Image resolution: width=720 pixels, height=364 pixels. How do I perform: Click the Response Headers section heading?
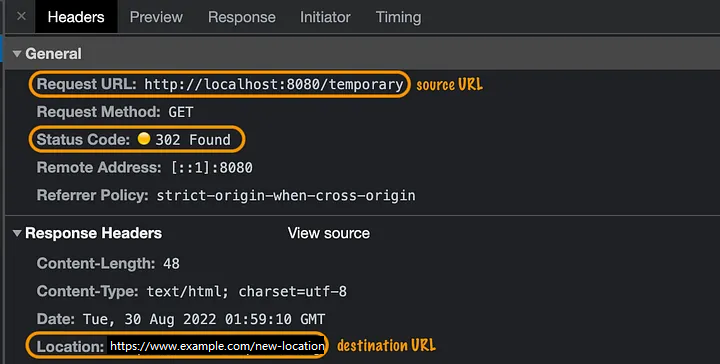click(94, 233)
